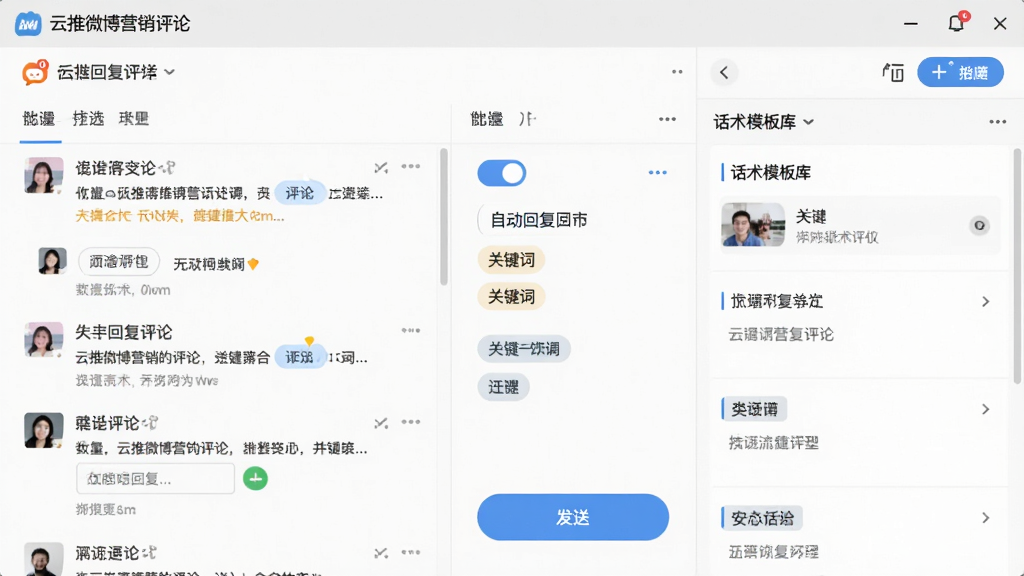Click the 失丰回复评论 comment title
The width and height of the screenshot is (1024, 576).
pos(124,332)
